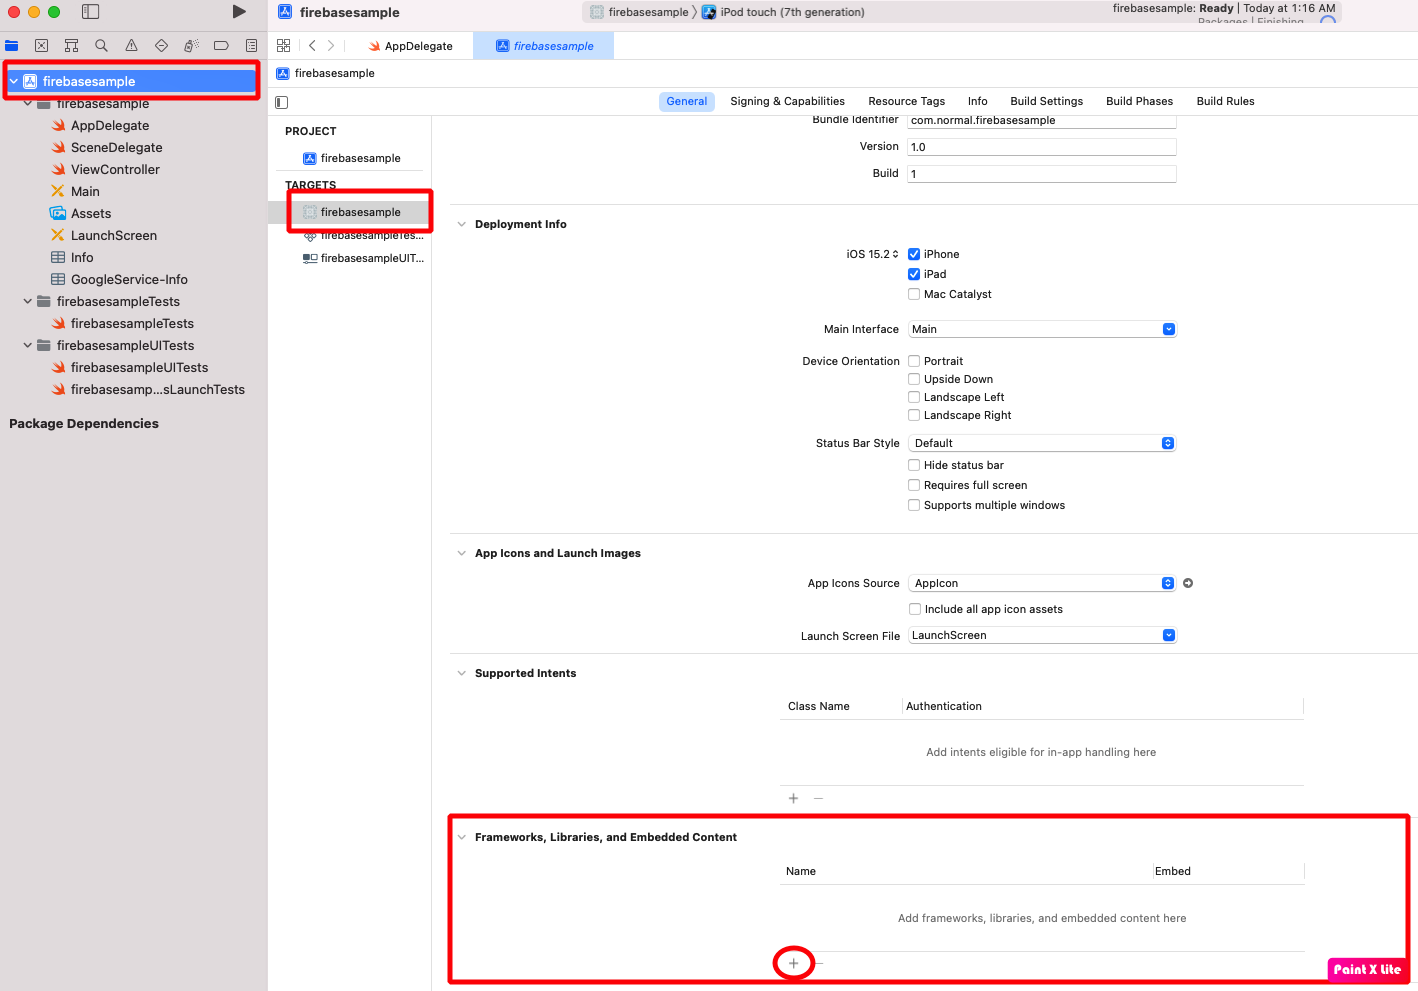Viewport: 1418px width, 991px height.
Task: Collapse Frameworks, Libraries, and Embedded Content
Action: pos(461,837)
